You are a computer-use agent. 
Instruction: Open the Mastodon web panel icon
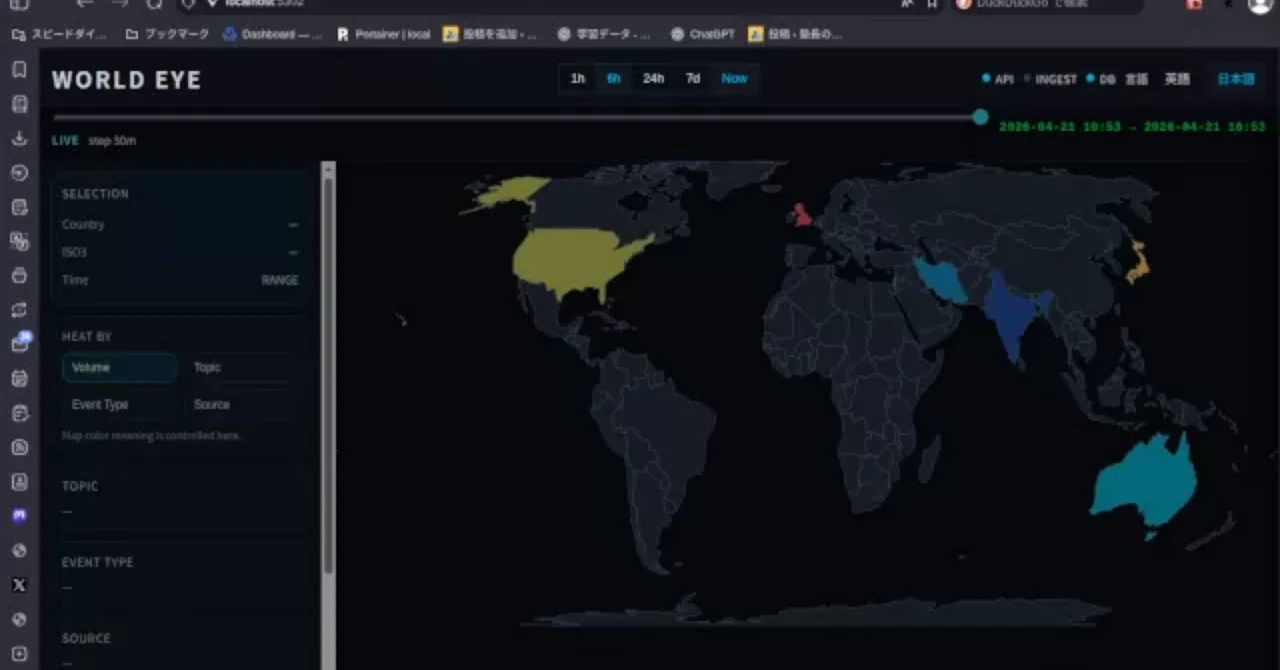(x=19, y=516)
